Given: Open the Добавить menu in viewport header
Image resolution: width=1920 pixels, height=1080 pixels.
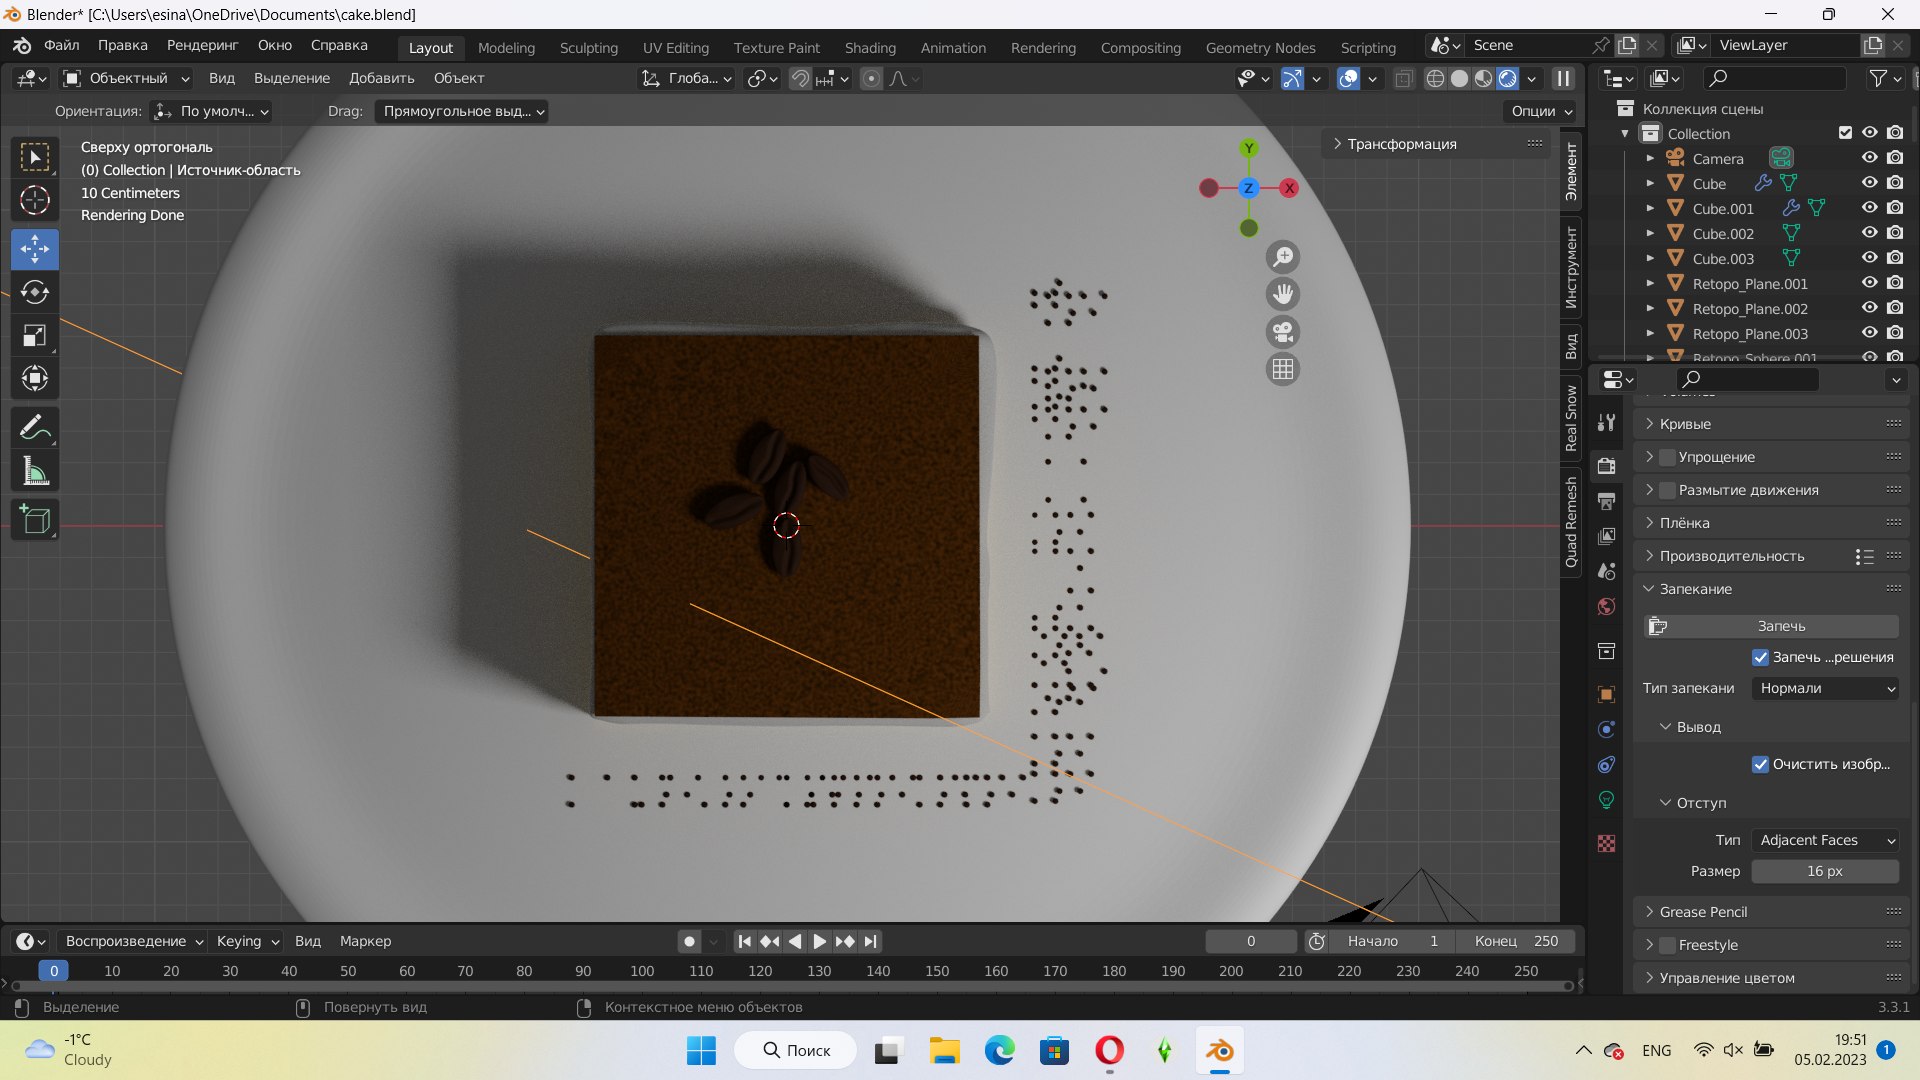Looking at the screenshot, I should [x=381, y=78].
